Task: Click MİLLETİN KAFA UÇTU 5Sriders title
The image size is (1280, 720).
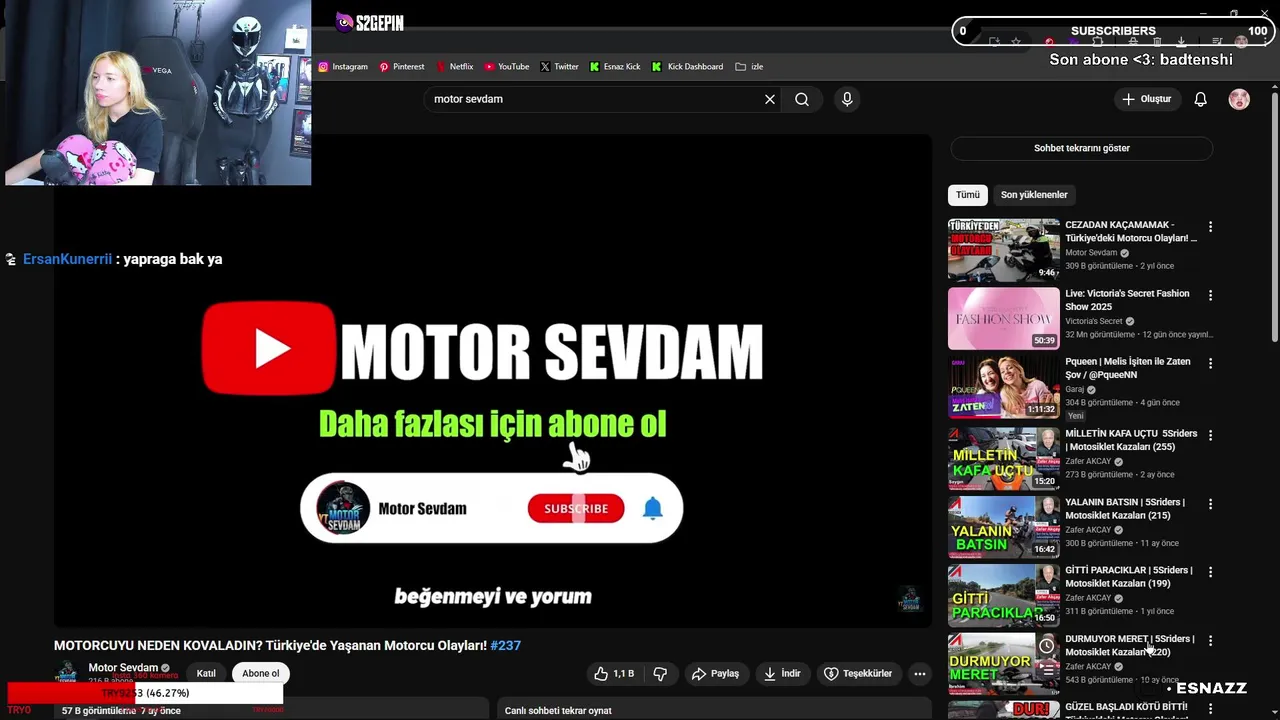Action: [x=1131, y=440]
